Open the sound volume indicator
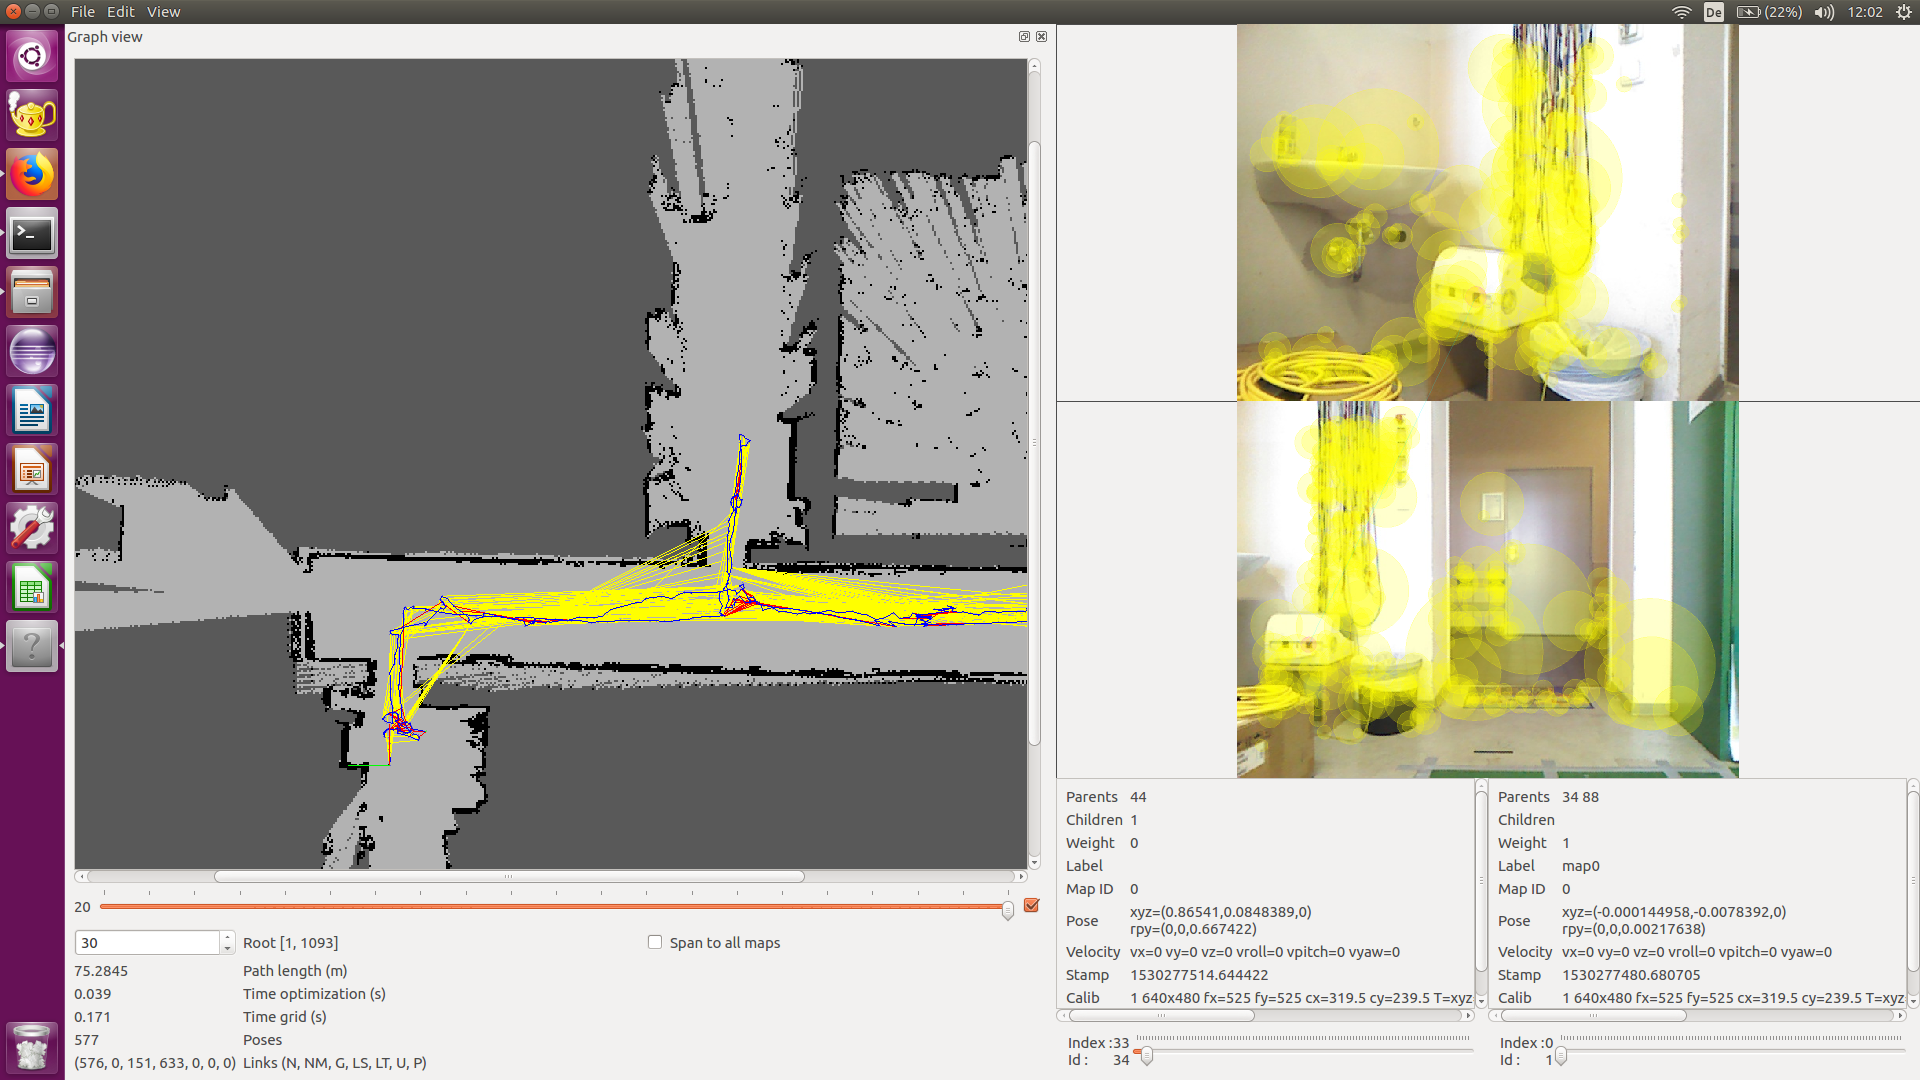This screenshot has height=1080, width=1920. [1824, 12]
